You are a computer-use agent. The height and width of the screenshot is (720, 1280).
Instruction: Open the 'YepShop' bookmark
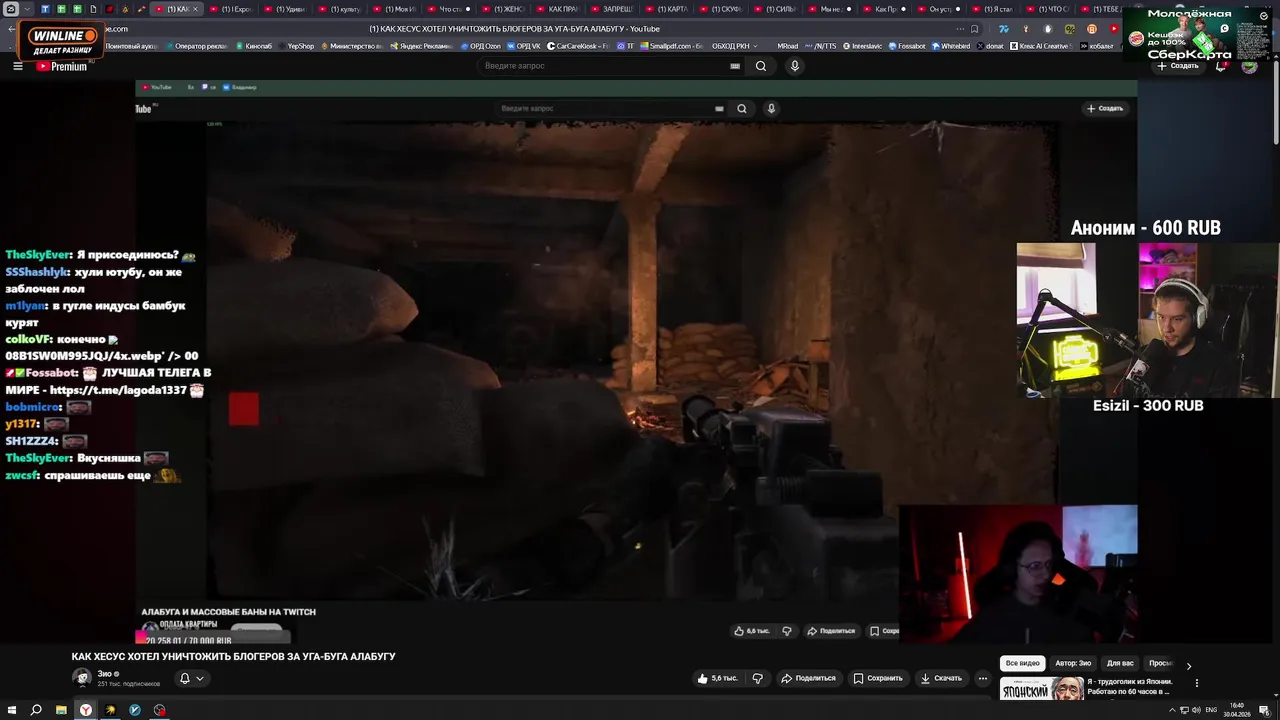297,46
